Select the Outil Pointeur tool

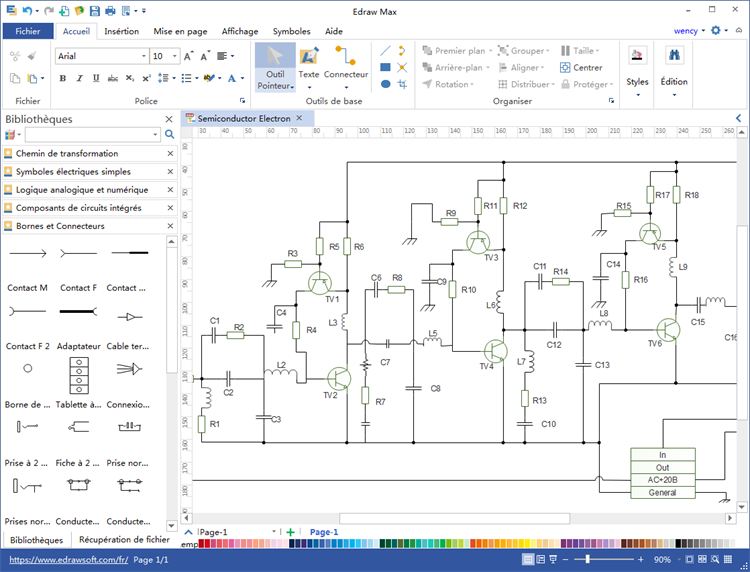(x=275, y=67)
